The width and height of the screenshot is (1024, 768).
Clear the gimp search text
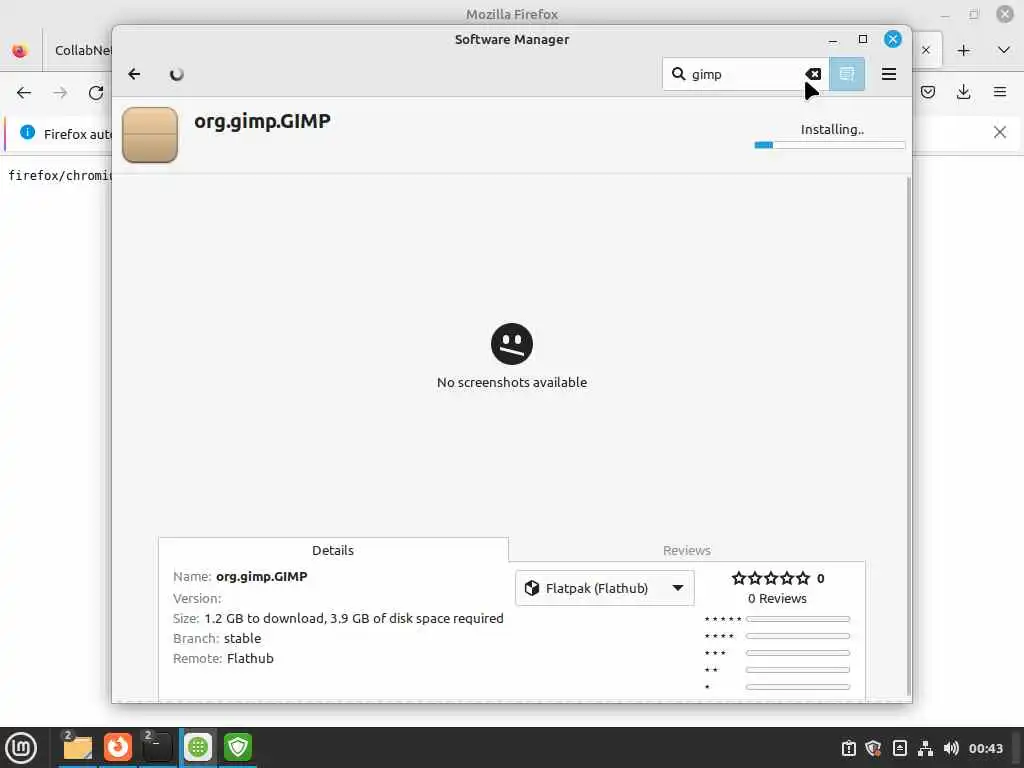tap(813, 74)
